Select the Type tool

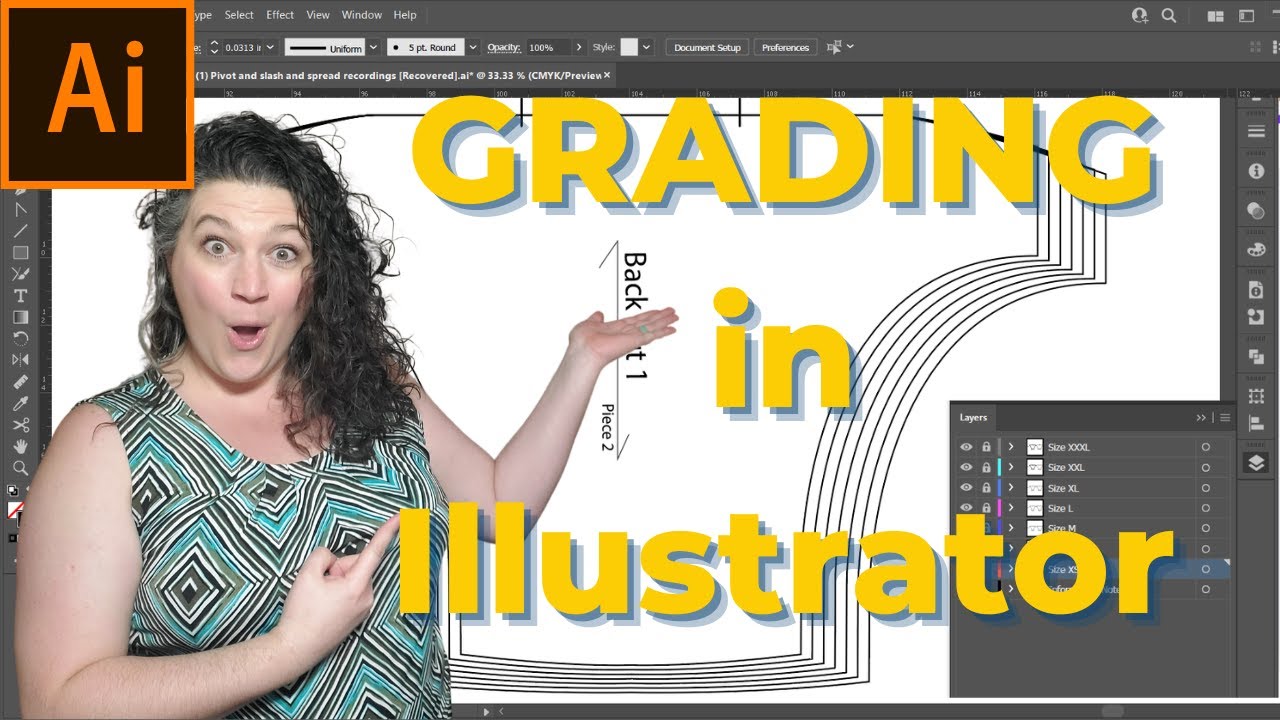pyautogui.click(x=20, y=296)
